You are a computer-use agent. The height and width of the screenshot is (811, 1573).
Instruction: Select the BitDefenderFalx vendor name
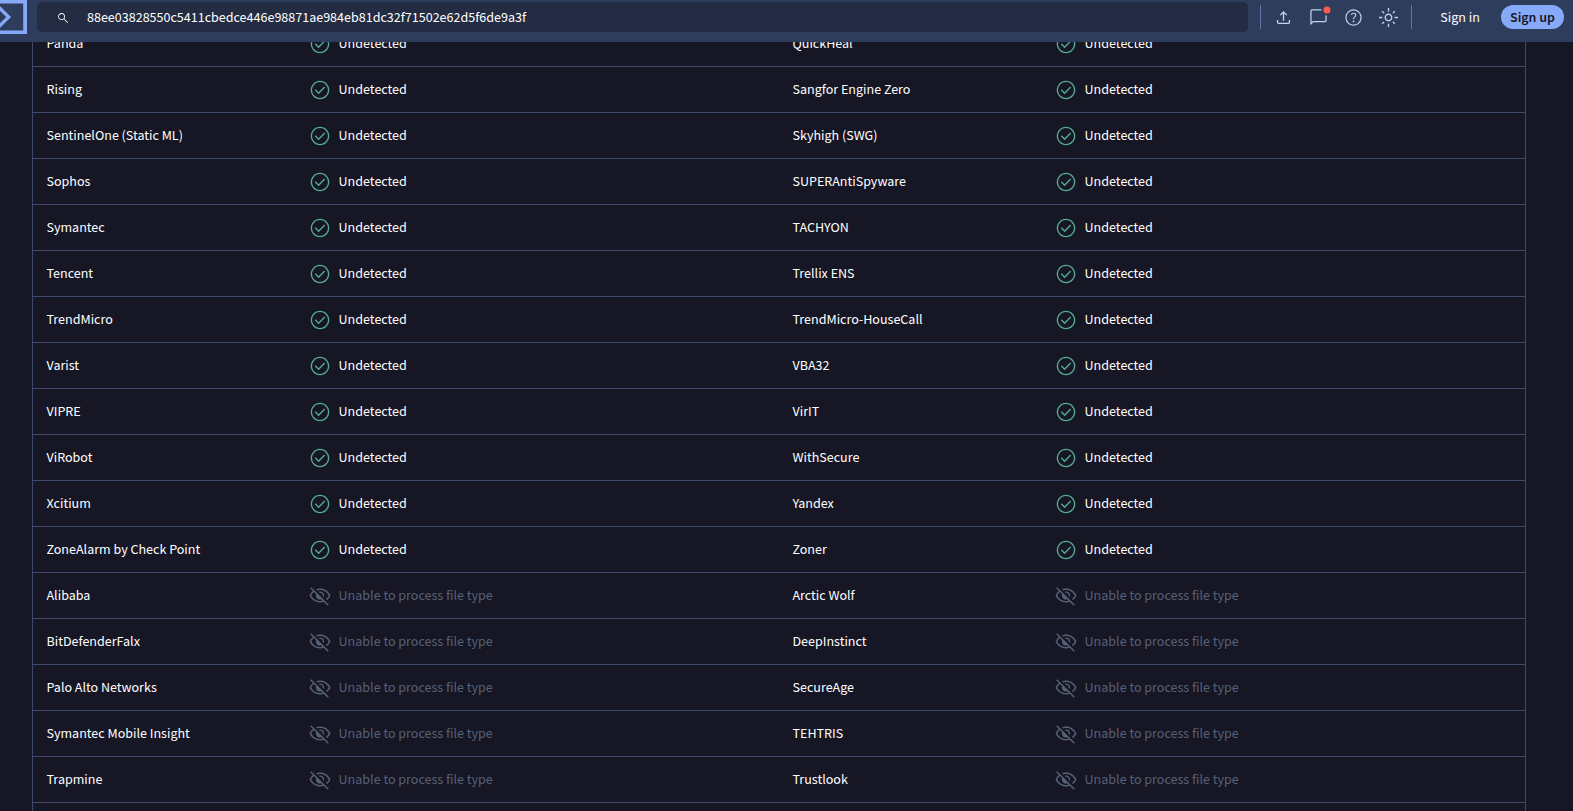(93, 642)
